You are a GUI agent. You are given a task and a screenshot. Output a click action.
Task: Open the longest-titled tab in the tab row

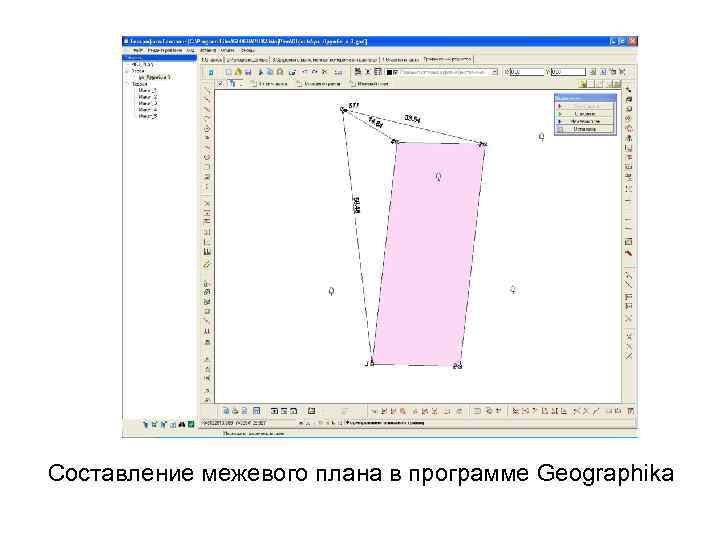325,60
